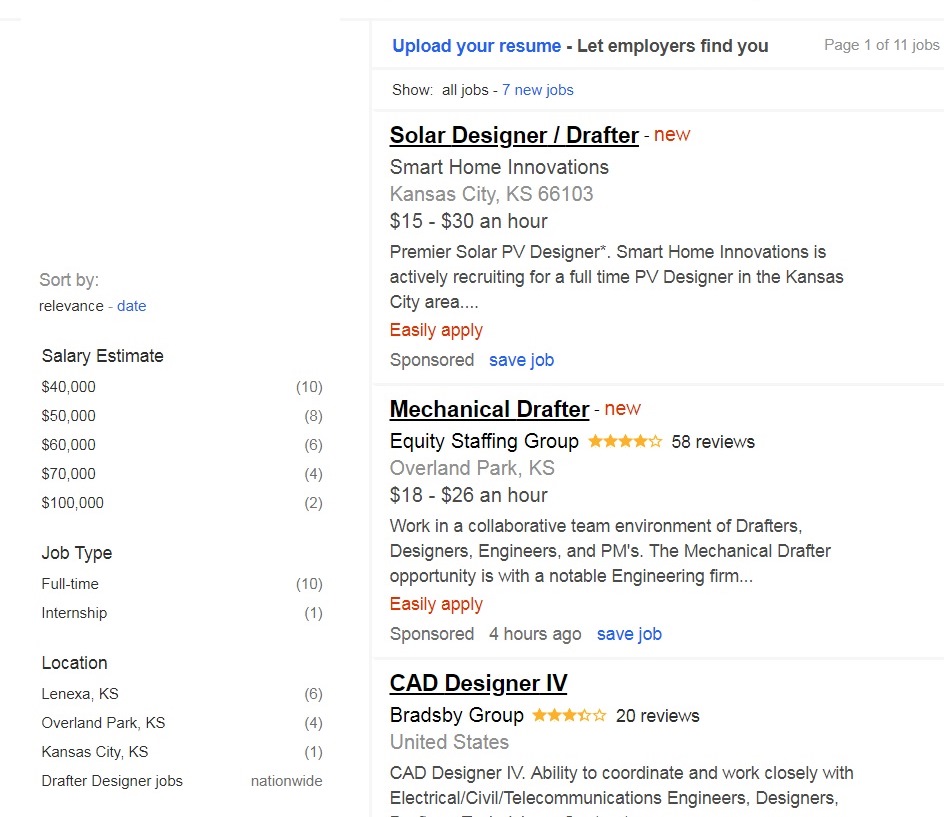The image size is (944, 817).
Task: Filter by $40,000 salary estimate
Action: 69,387
